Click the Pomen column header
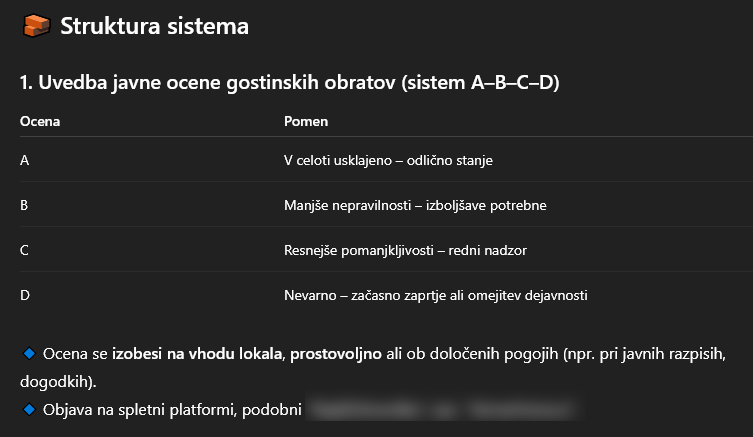Screen dimensions: 753x437 coord(306,121)
